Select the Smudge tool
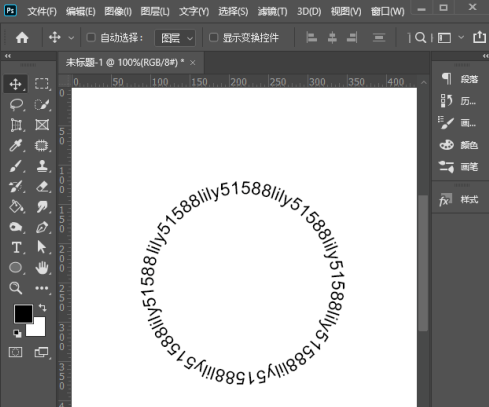The width and height of the screenshot is (489, 407). pyautogui.click(x=42, y=207)
